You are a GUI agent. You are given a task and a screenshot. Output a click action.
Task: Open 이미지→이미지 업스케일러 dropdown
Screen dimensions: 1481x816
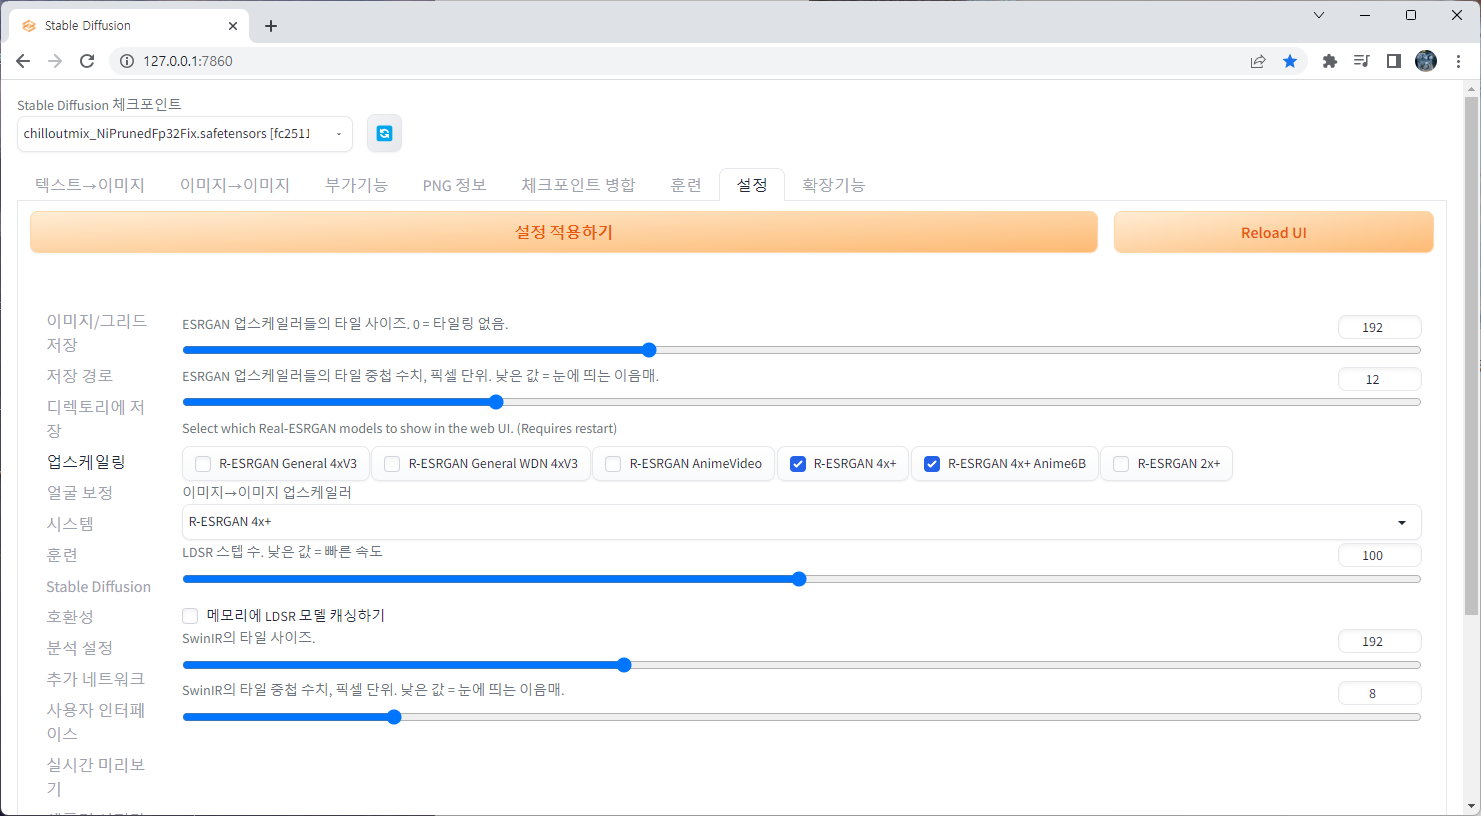click(801, 522)
